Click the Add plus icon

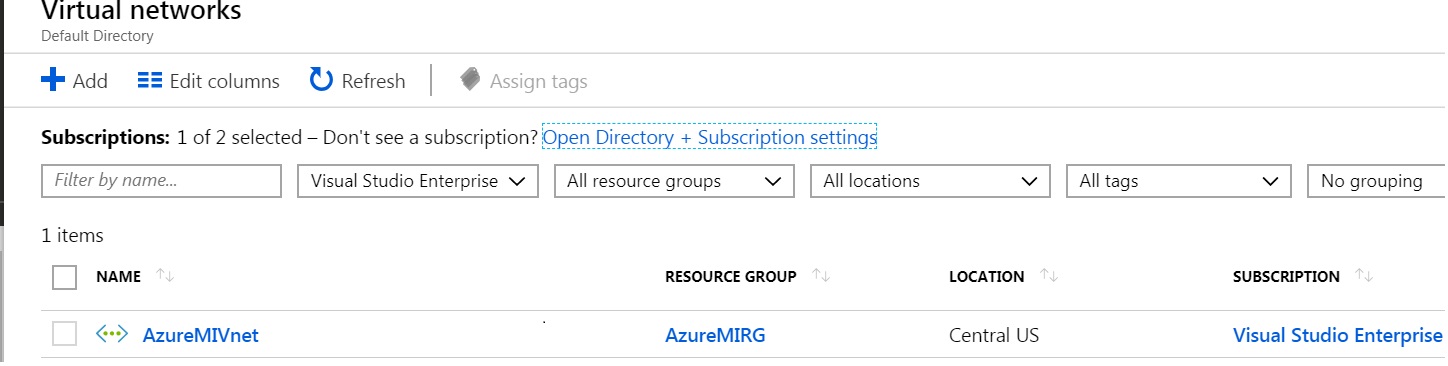click(x=53, y=80)
